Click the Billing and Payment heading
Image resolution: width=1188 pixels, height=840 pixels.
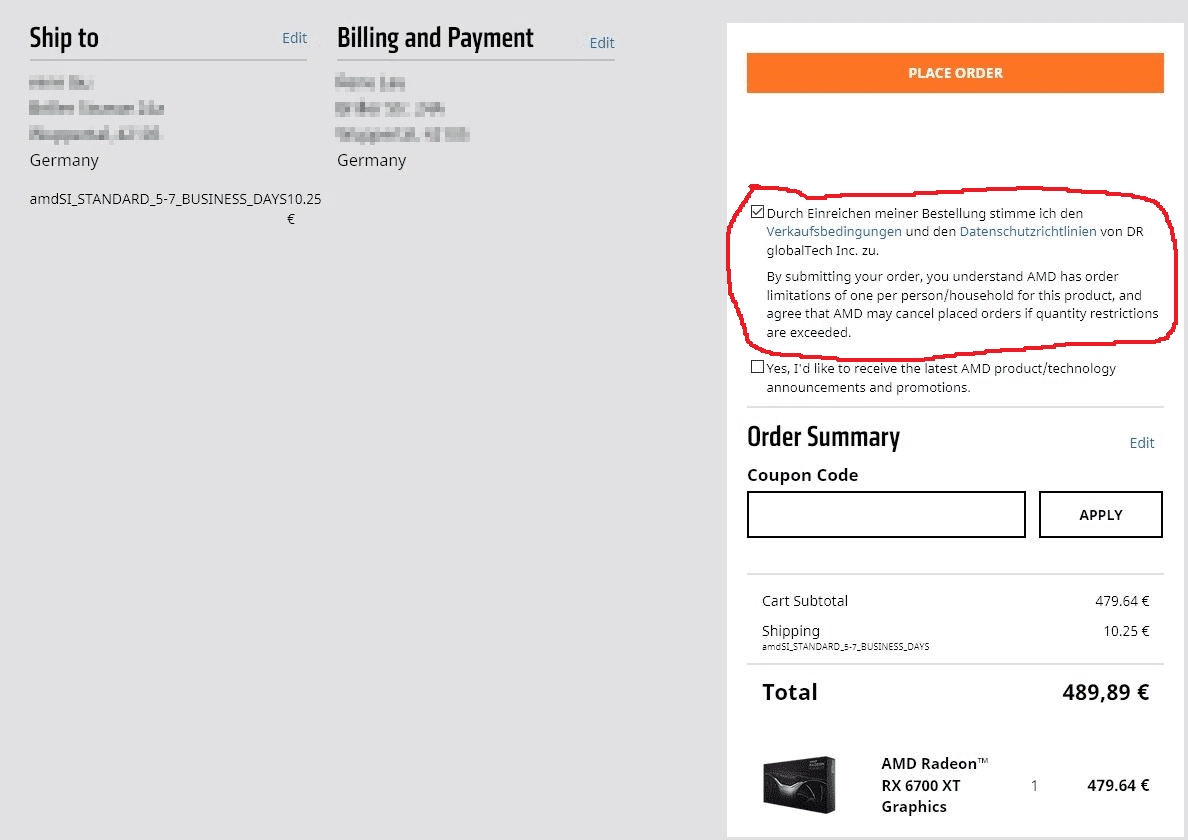(435, 38)
